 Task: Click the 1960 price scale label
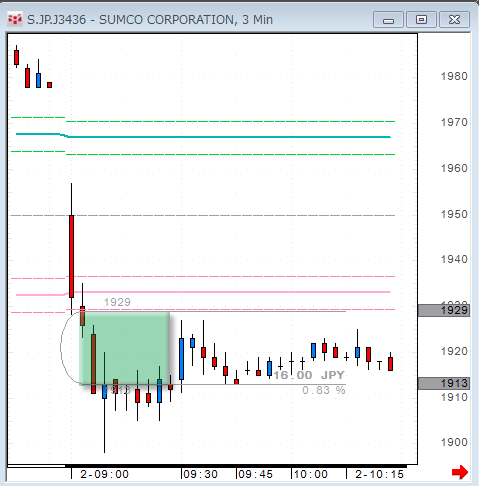tap(454, 168)
